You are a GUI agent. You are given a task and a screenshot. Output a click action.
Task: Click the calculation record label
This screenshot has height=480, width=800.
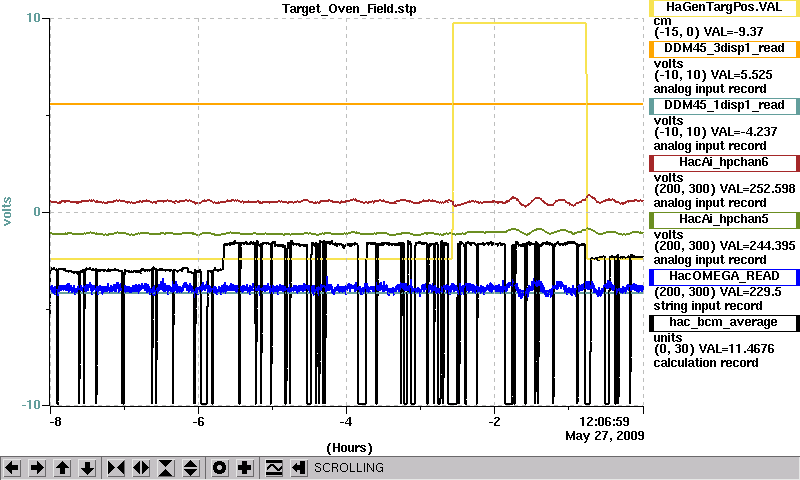point(706,363)
